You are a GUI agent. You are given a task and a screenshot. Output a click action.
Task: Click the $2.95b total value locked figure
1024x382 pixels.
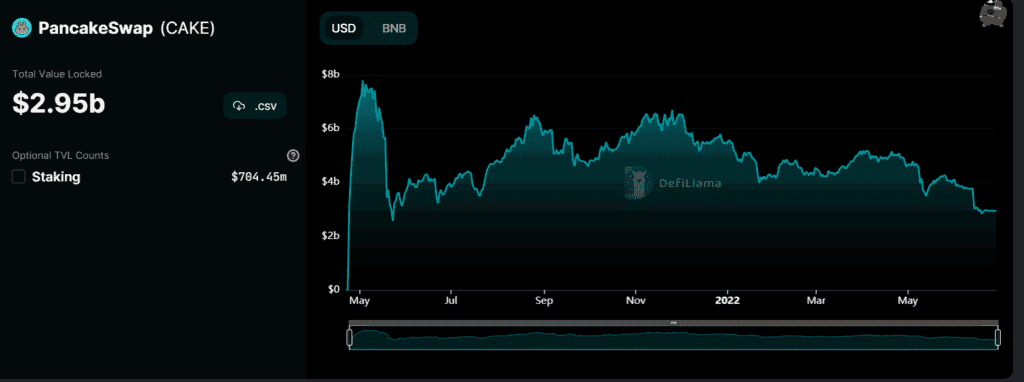coord(59,104)
